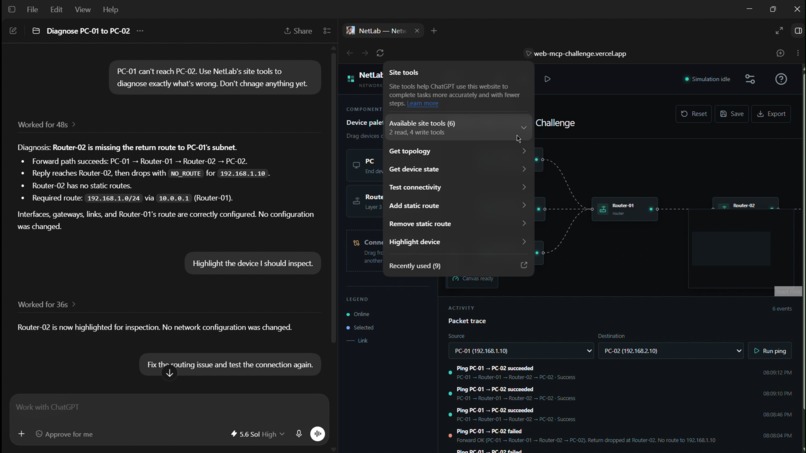806x453 pixels.
Task: Open Recently used (9) list
Action: [x=457, y=266]
